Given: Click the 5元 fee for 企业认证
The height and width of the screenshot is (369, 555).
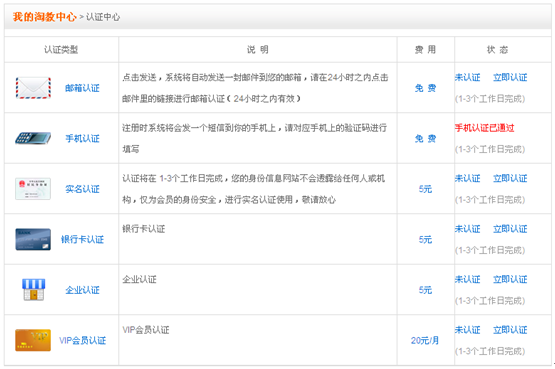Looking at the screenshot, I should 425,290.
